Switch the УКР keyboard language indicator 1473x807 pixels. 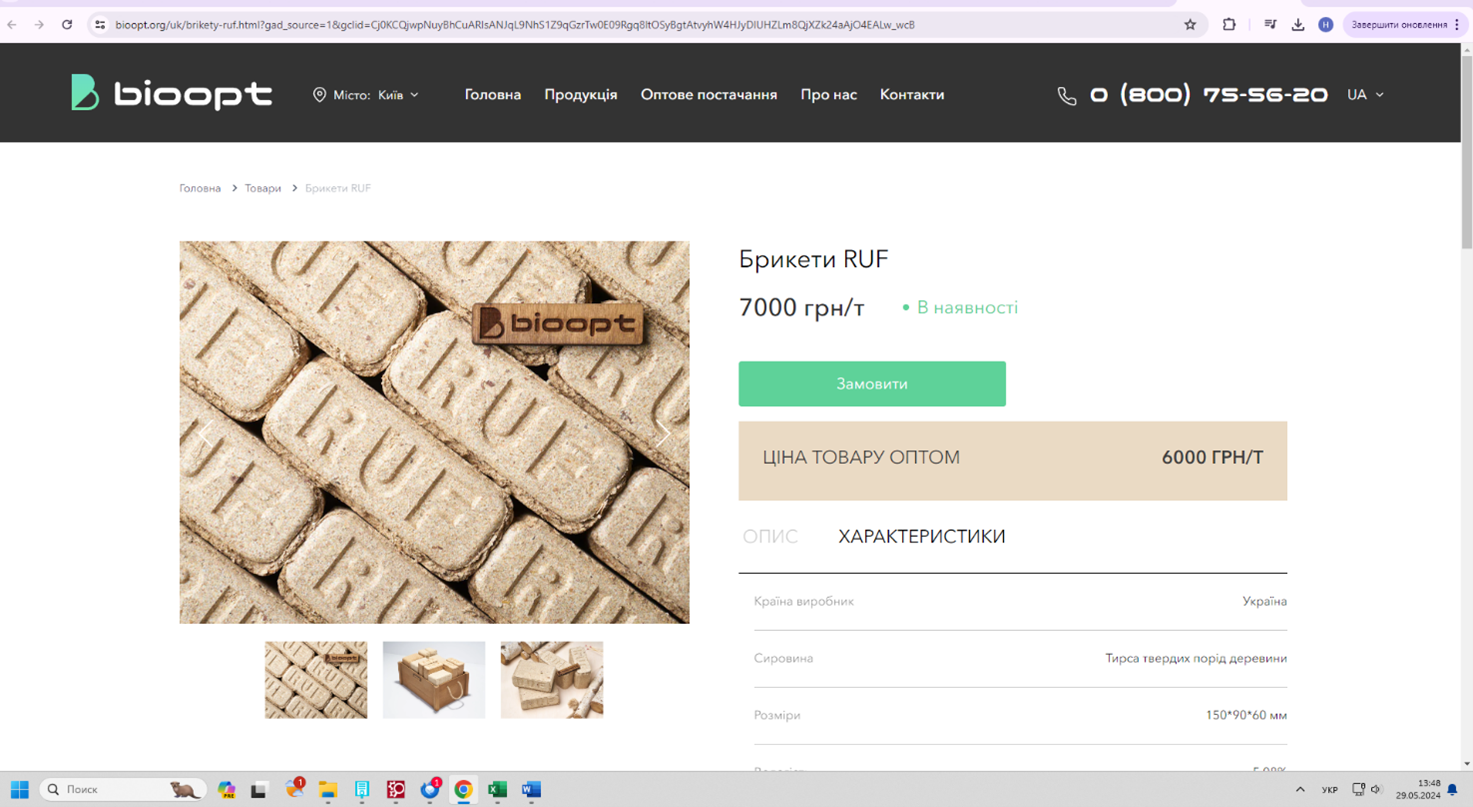tap(1329, 790)
